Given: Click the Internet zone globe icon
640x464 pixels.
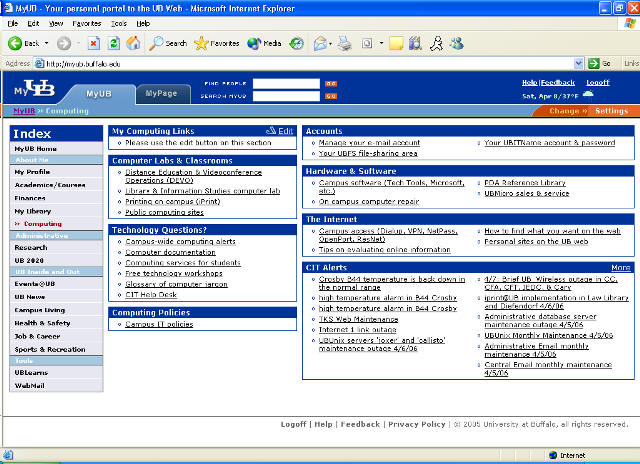Looking at the screenshot, I should [x=553, y=455].
